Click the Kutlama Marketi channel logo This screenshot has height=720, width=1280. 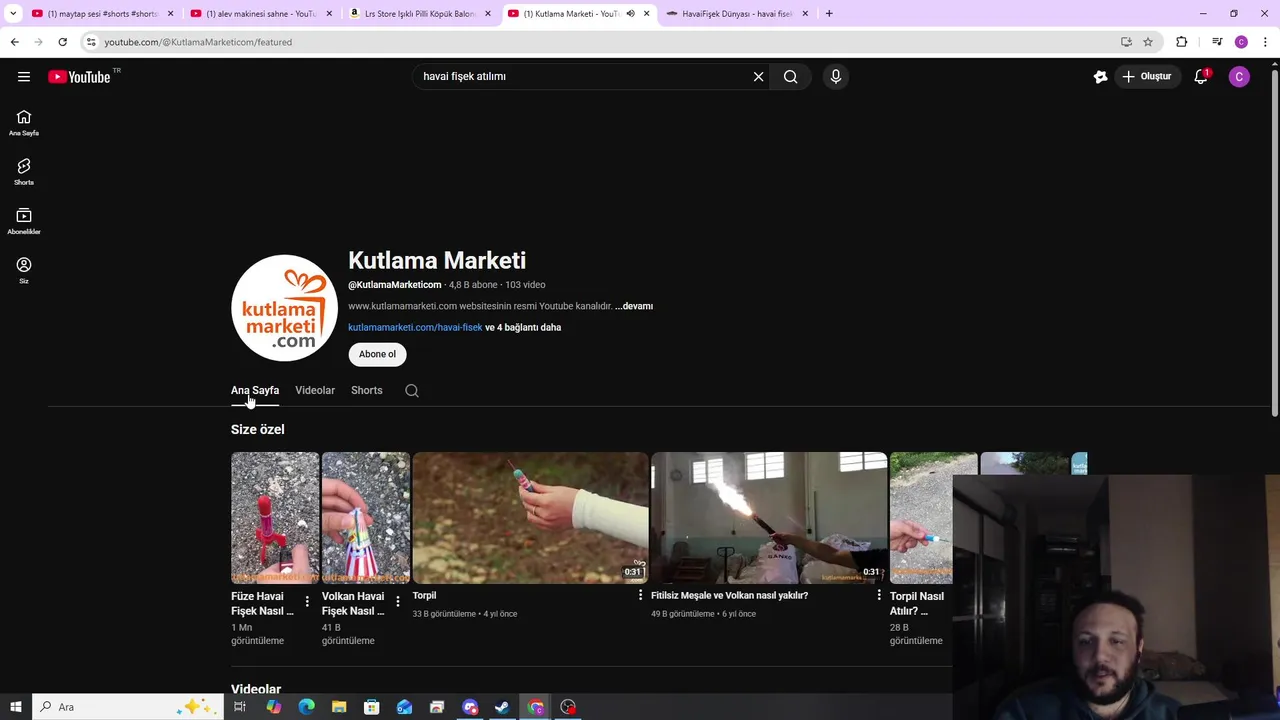point(284,308)
